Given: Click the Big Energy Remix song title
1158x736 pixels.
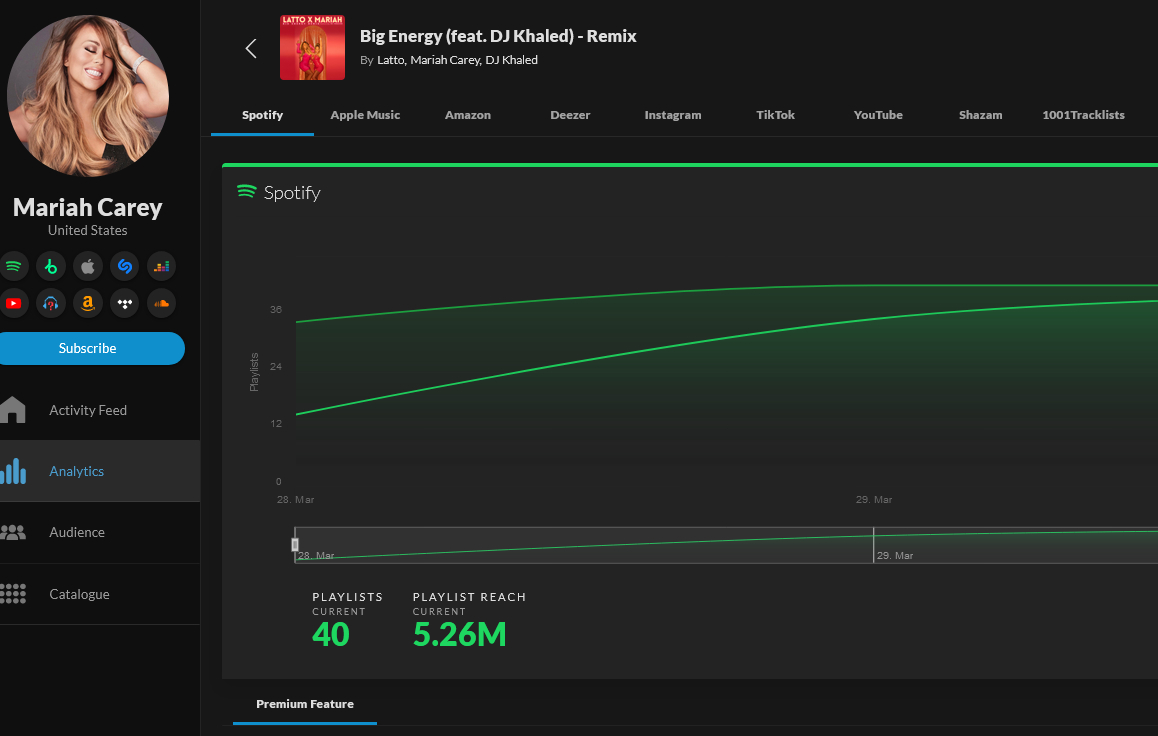Looking at the screenshot, I should point(498,36).
